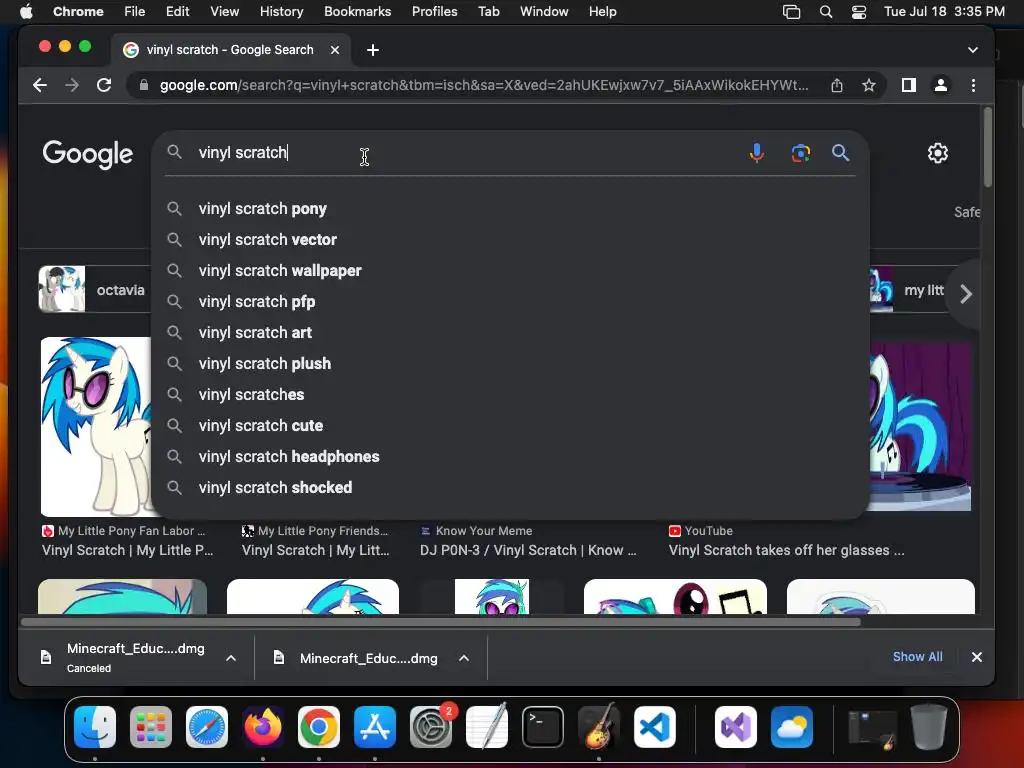1024x768 pixels.
Task: Click the blue search magnifier button
Action: (x=840, y=153)
